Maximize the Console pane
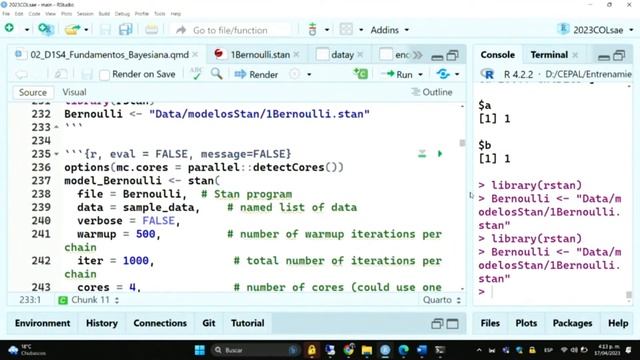 [619, 55]
